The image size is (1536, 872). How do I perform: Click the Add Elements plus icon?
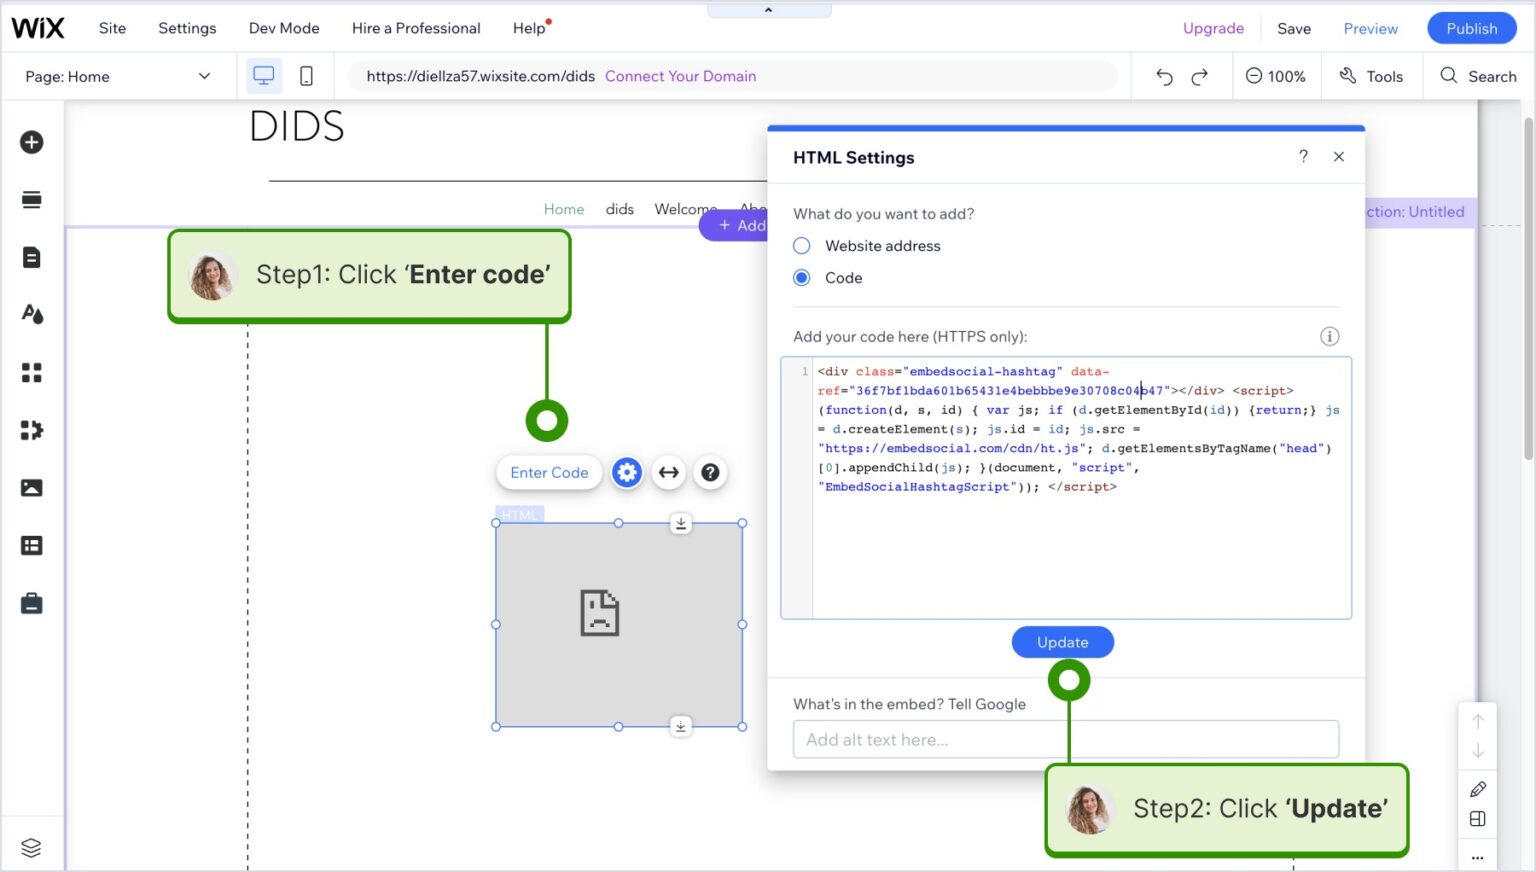(32, 142)
